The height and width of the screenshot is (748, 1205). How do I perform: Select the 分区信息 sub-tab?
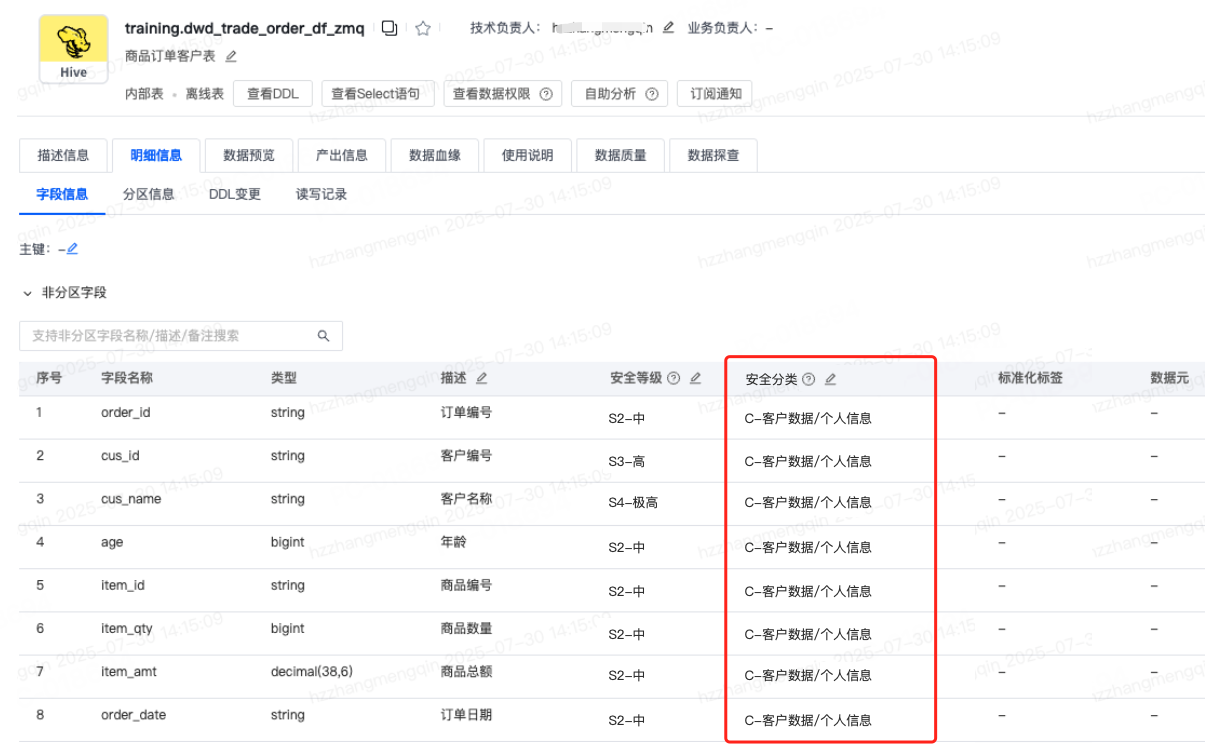148,194
